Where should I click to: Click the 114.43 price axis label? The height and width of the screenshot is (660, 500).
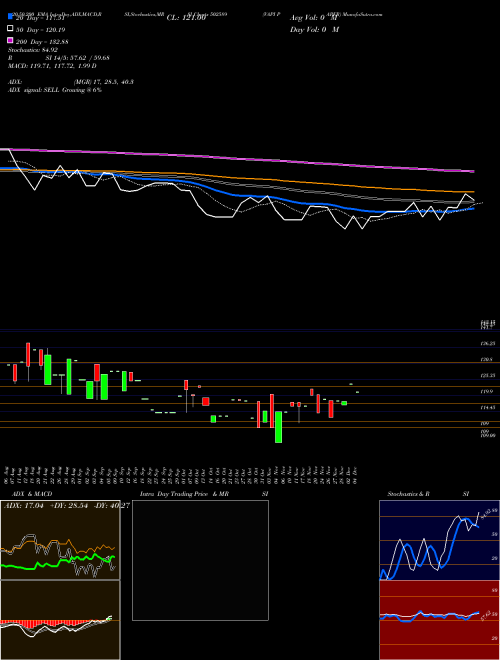[x=487, y=407]
